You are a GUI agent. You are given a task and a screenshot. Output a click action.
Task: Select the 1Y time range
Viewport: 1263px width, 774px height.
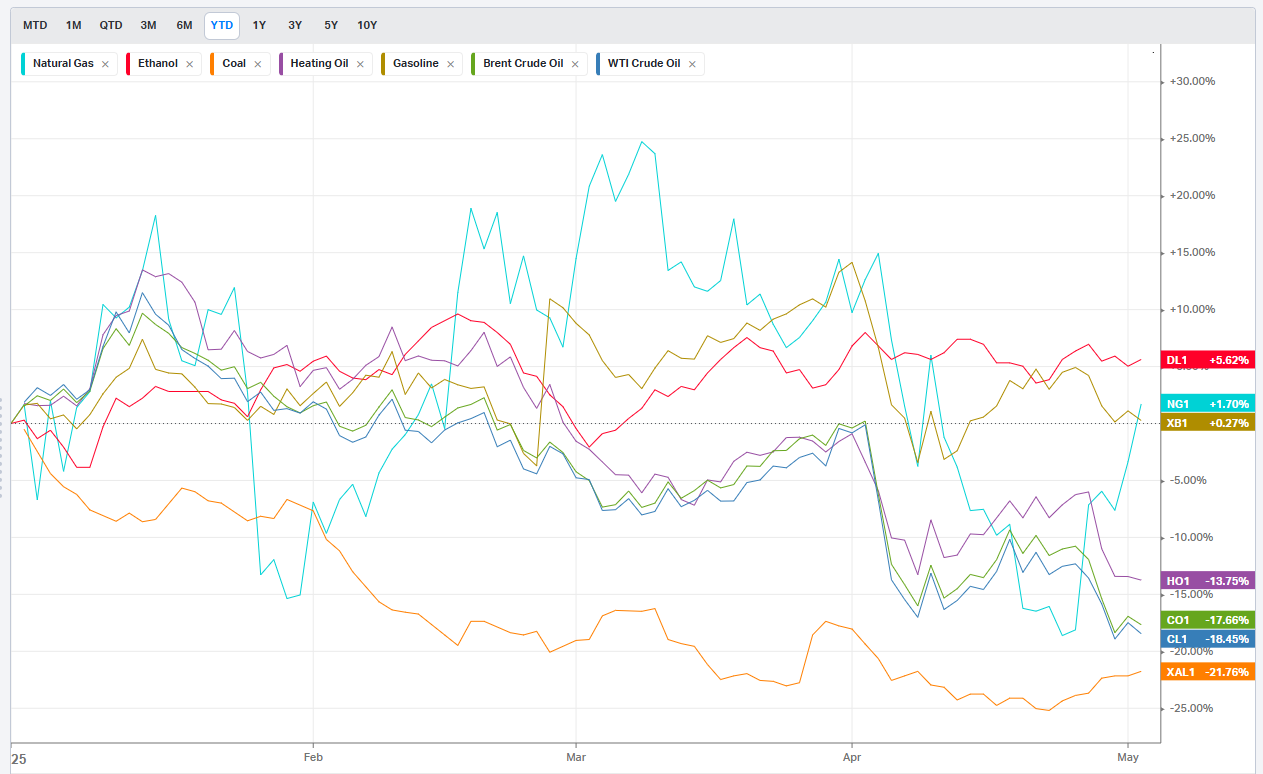[259, 25]
